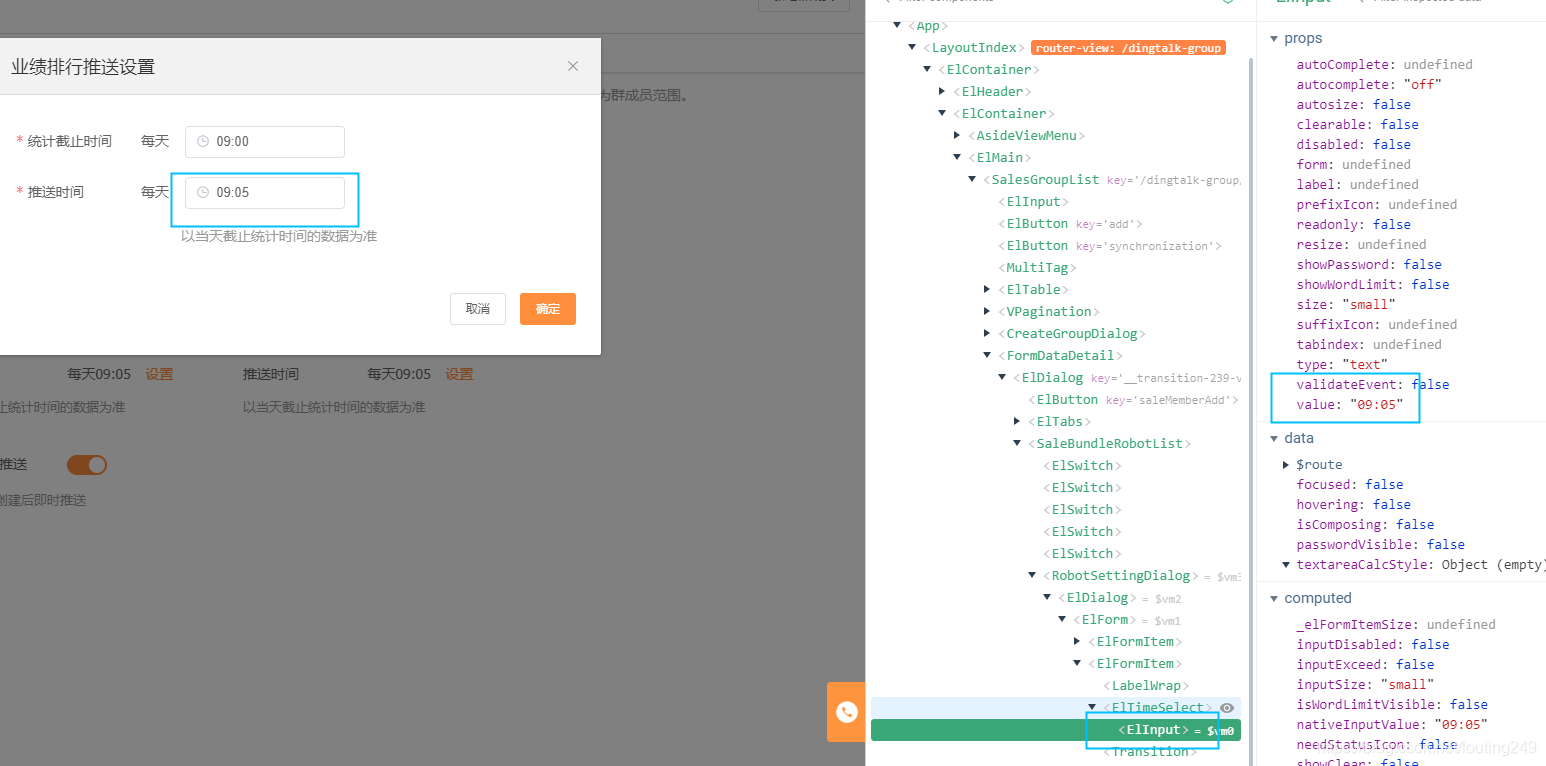This screenshot has height=766, width=1546.
Task: Click the size: "small" prop
Action: point(1346,304)
